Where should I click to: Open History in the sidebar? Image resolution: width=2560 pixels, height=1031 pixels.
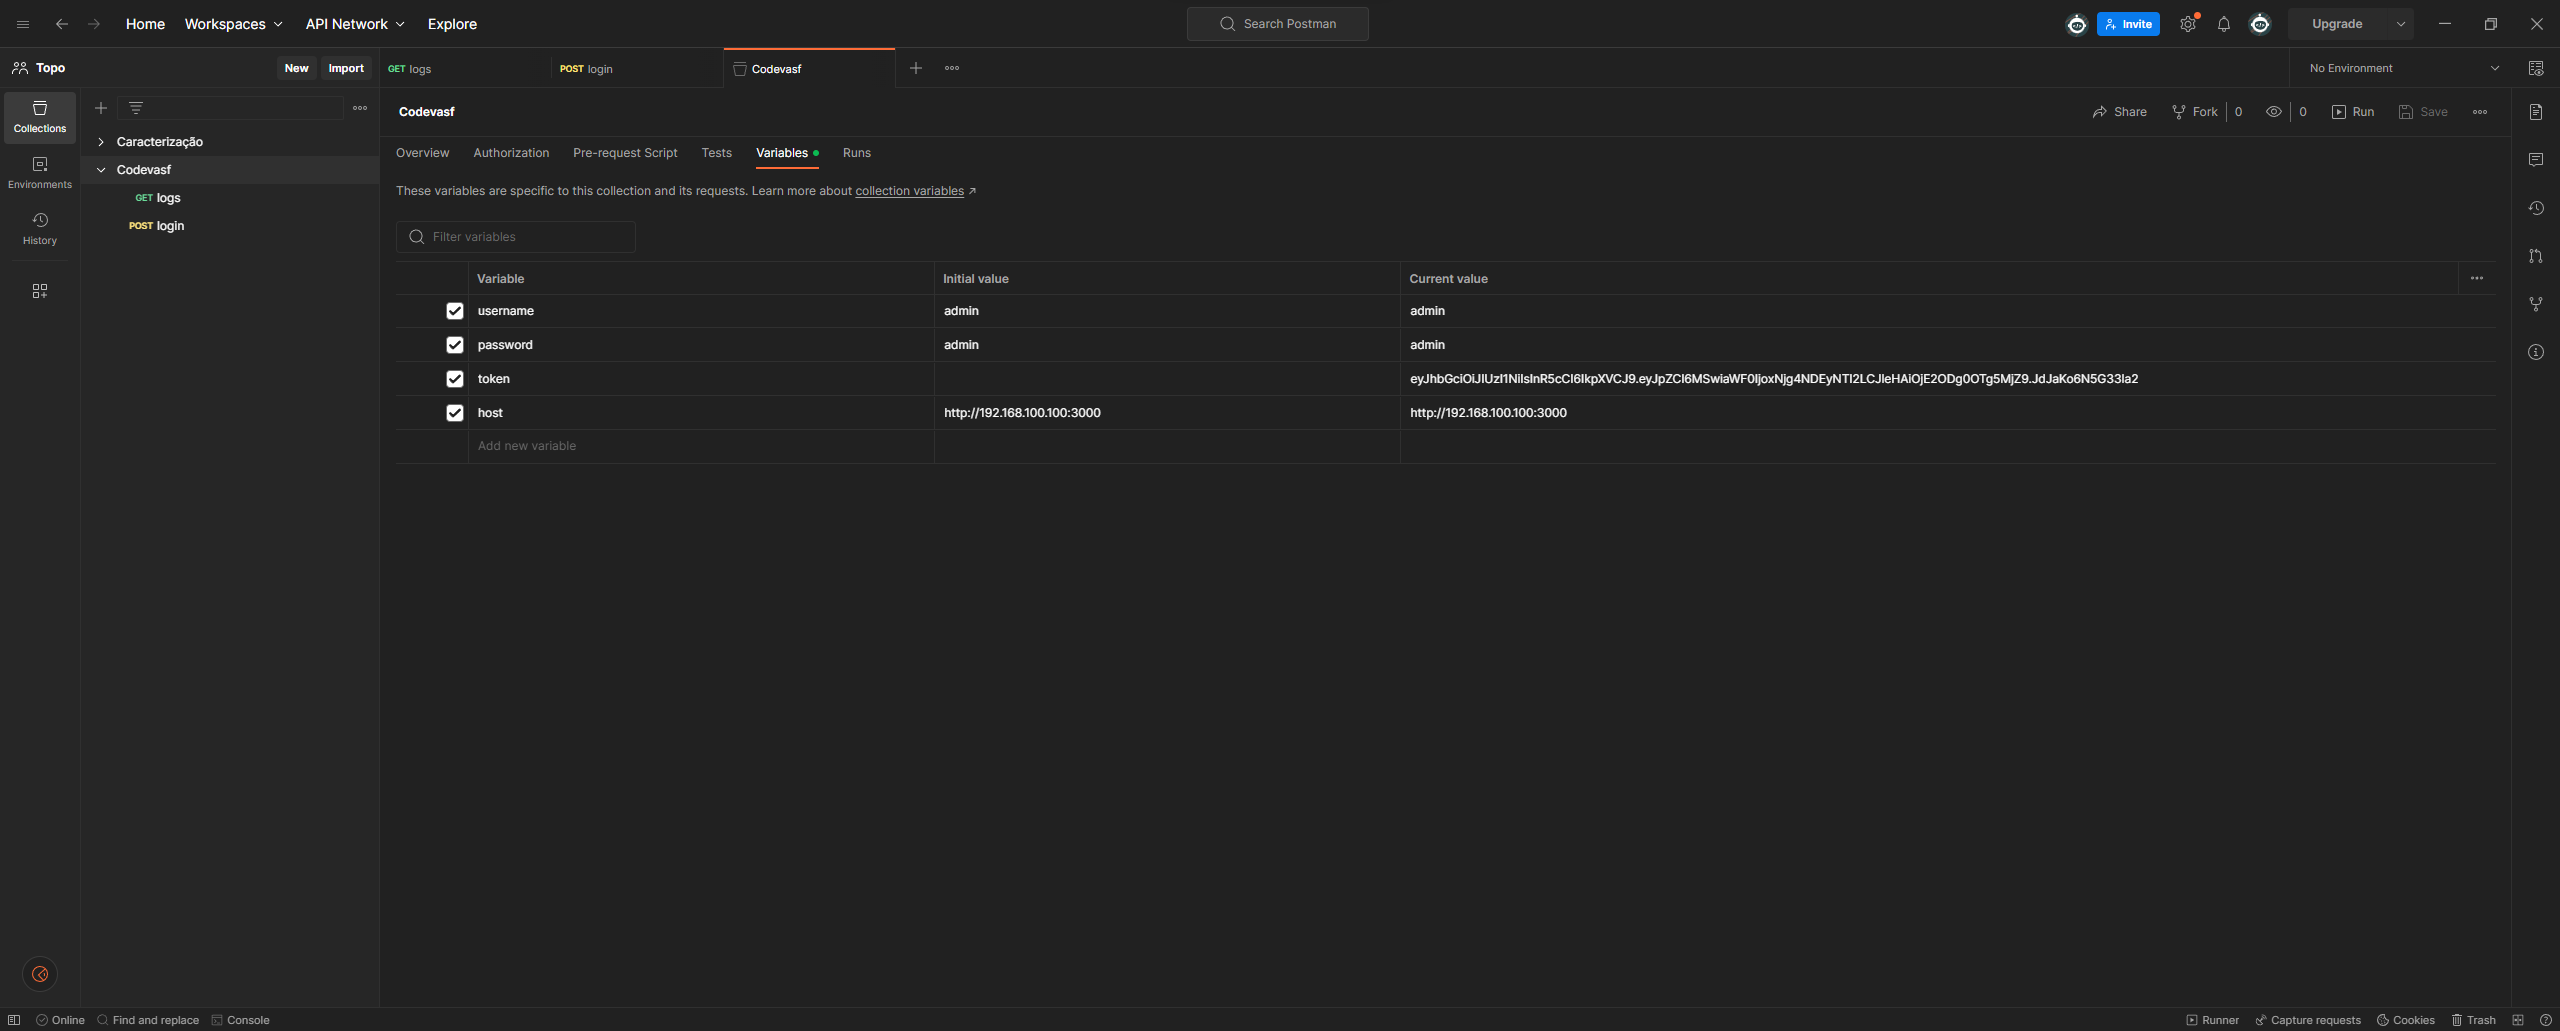coord(40,229)
